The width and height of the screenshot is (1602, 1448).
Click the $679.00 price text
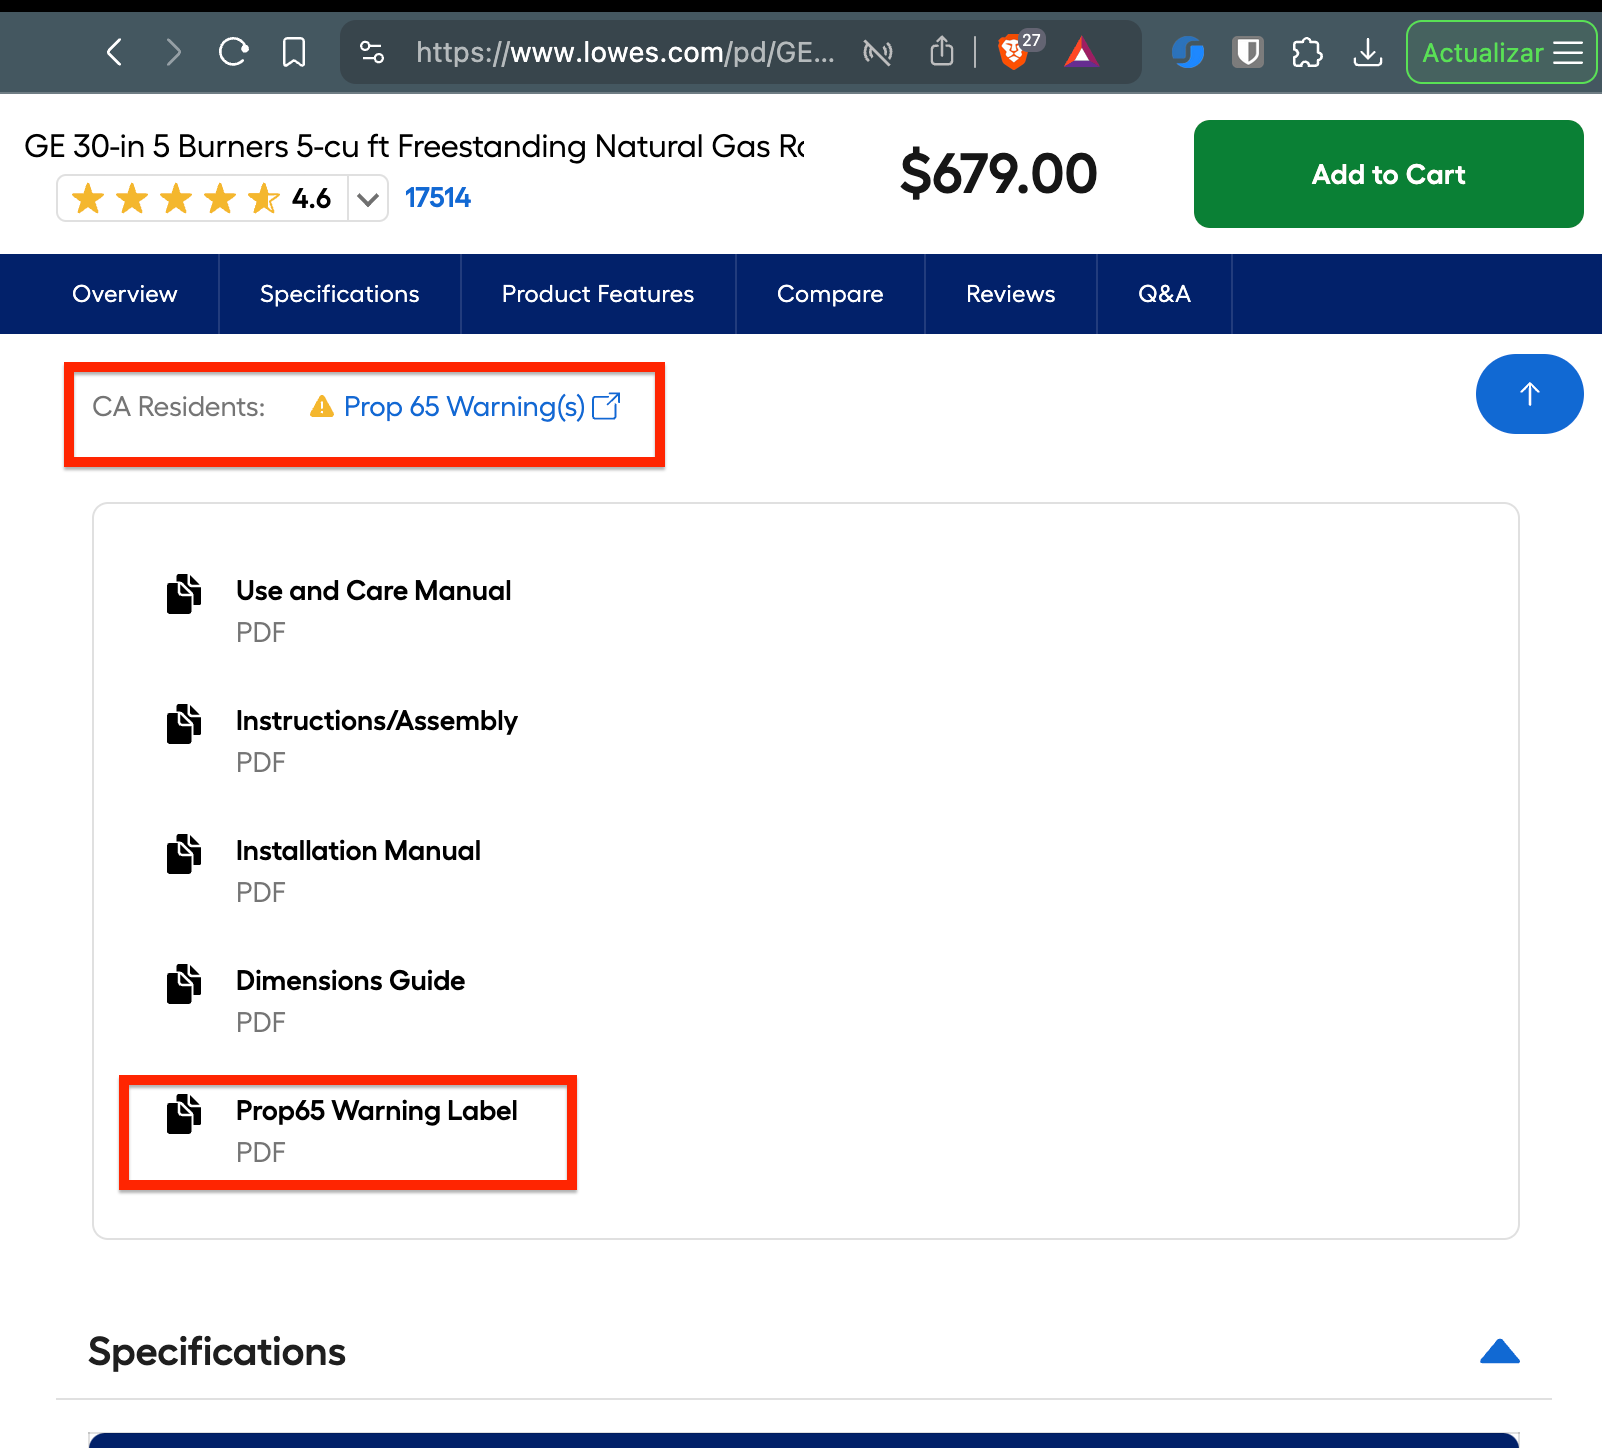tap(998, 174)
